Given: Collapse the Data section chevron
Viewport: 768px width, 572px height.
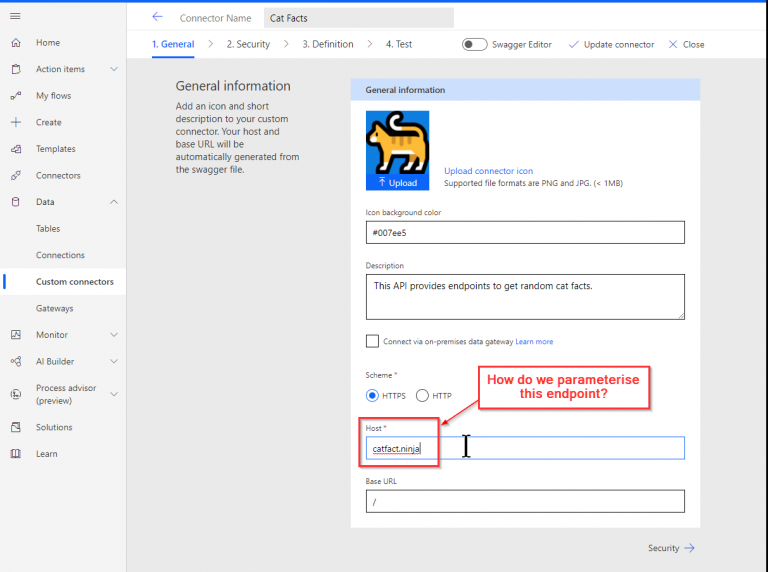Looking at the screenshot, I should pos(114,202).
